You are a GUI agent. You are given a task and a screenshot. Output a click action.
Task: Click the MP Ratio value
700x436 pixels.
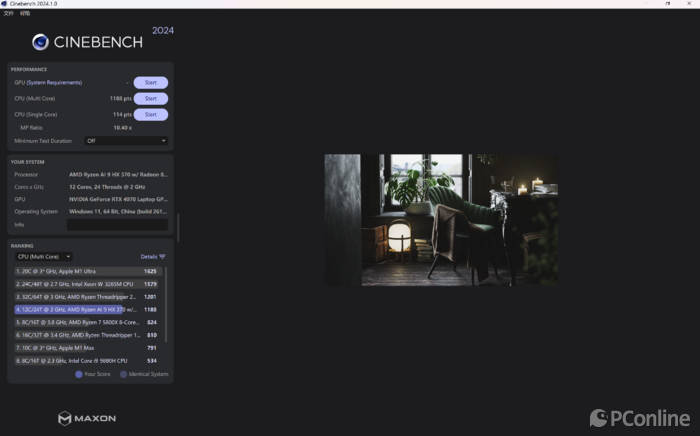click(x=122, y=128)
